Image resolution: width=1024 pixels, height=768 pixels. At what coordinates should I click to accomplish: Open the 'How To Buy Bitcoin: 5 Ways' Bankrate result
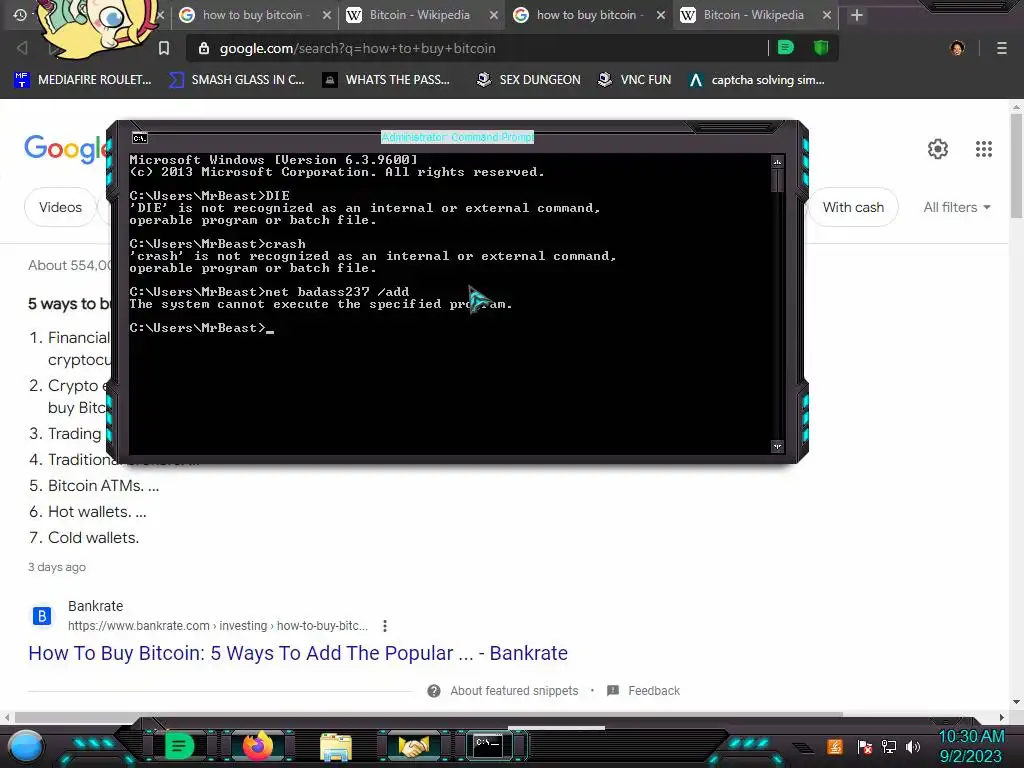[x=298, y=653]
